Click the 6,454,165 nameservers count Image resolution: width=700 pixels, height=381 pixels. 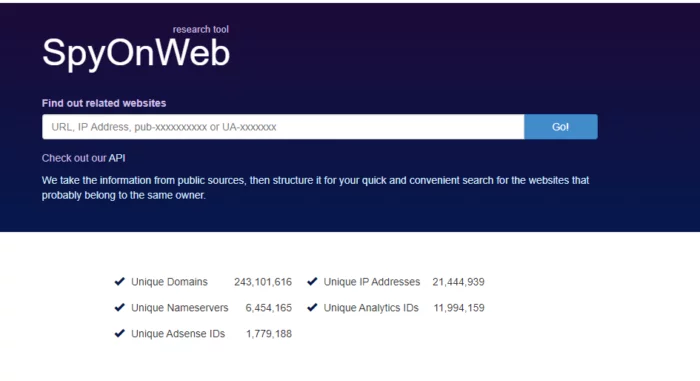(x=268, y=308)
